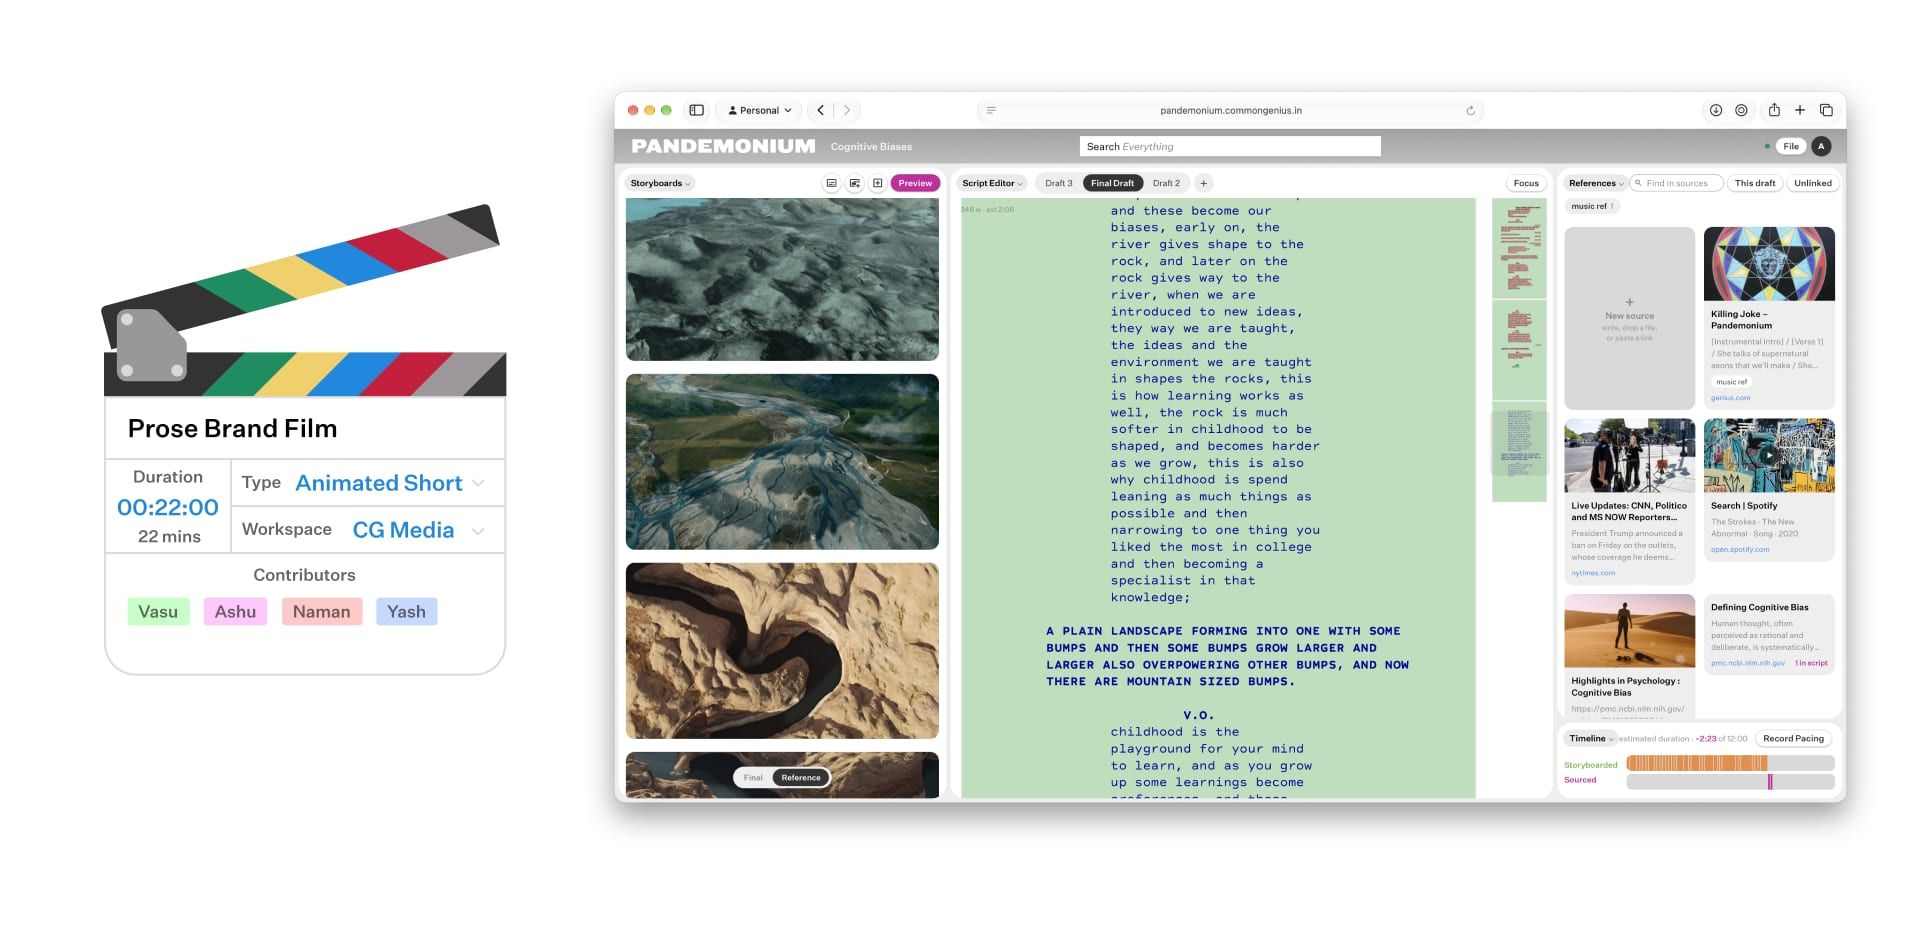This screenshot has width=1920, height=952.
Task: Expand the References panel dropdown
Action: [1596, 183]
